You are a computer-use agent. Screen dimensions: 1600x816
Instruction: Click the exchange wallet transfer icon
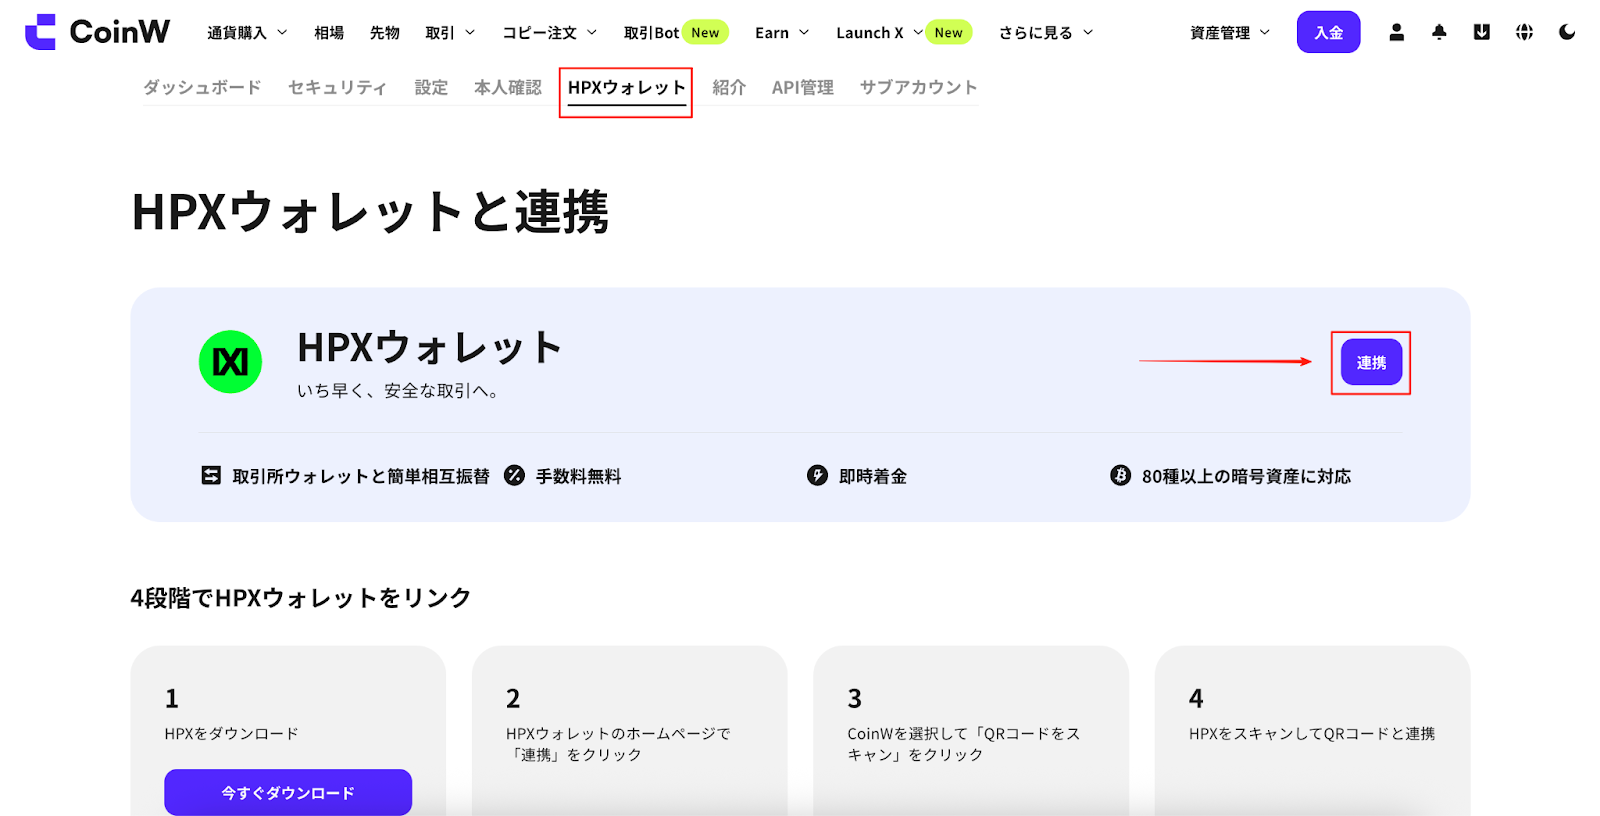pyautogui.click(x=211, y=475)
